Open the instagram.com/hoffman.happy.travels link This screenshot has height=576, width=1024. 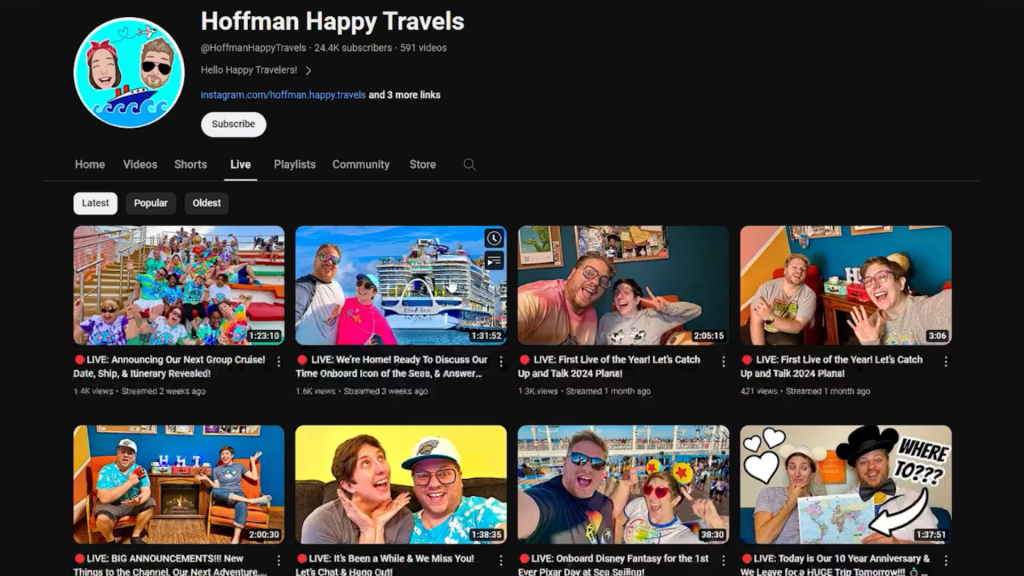click(x=283, y=95)
